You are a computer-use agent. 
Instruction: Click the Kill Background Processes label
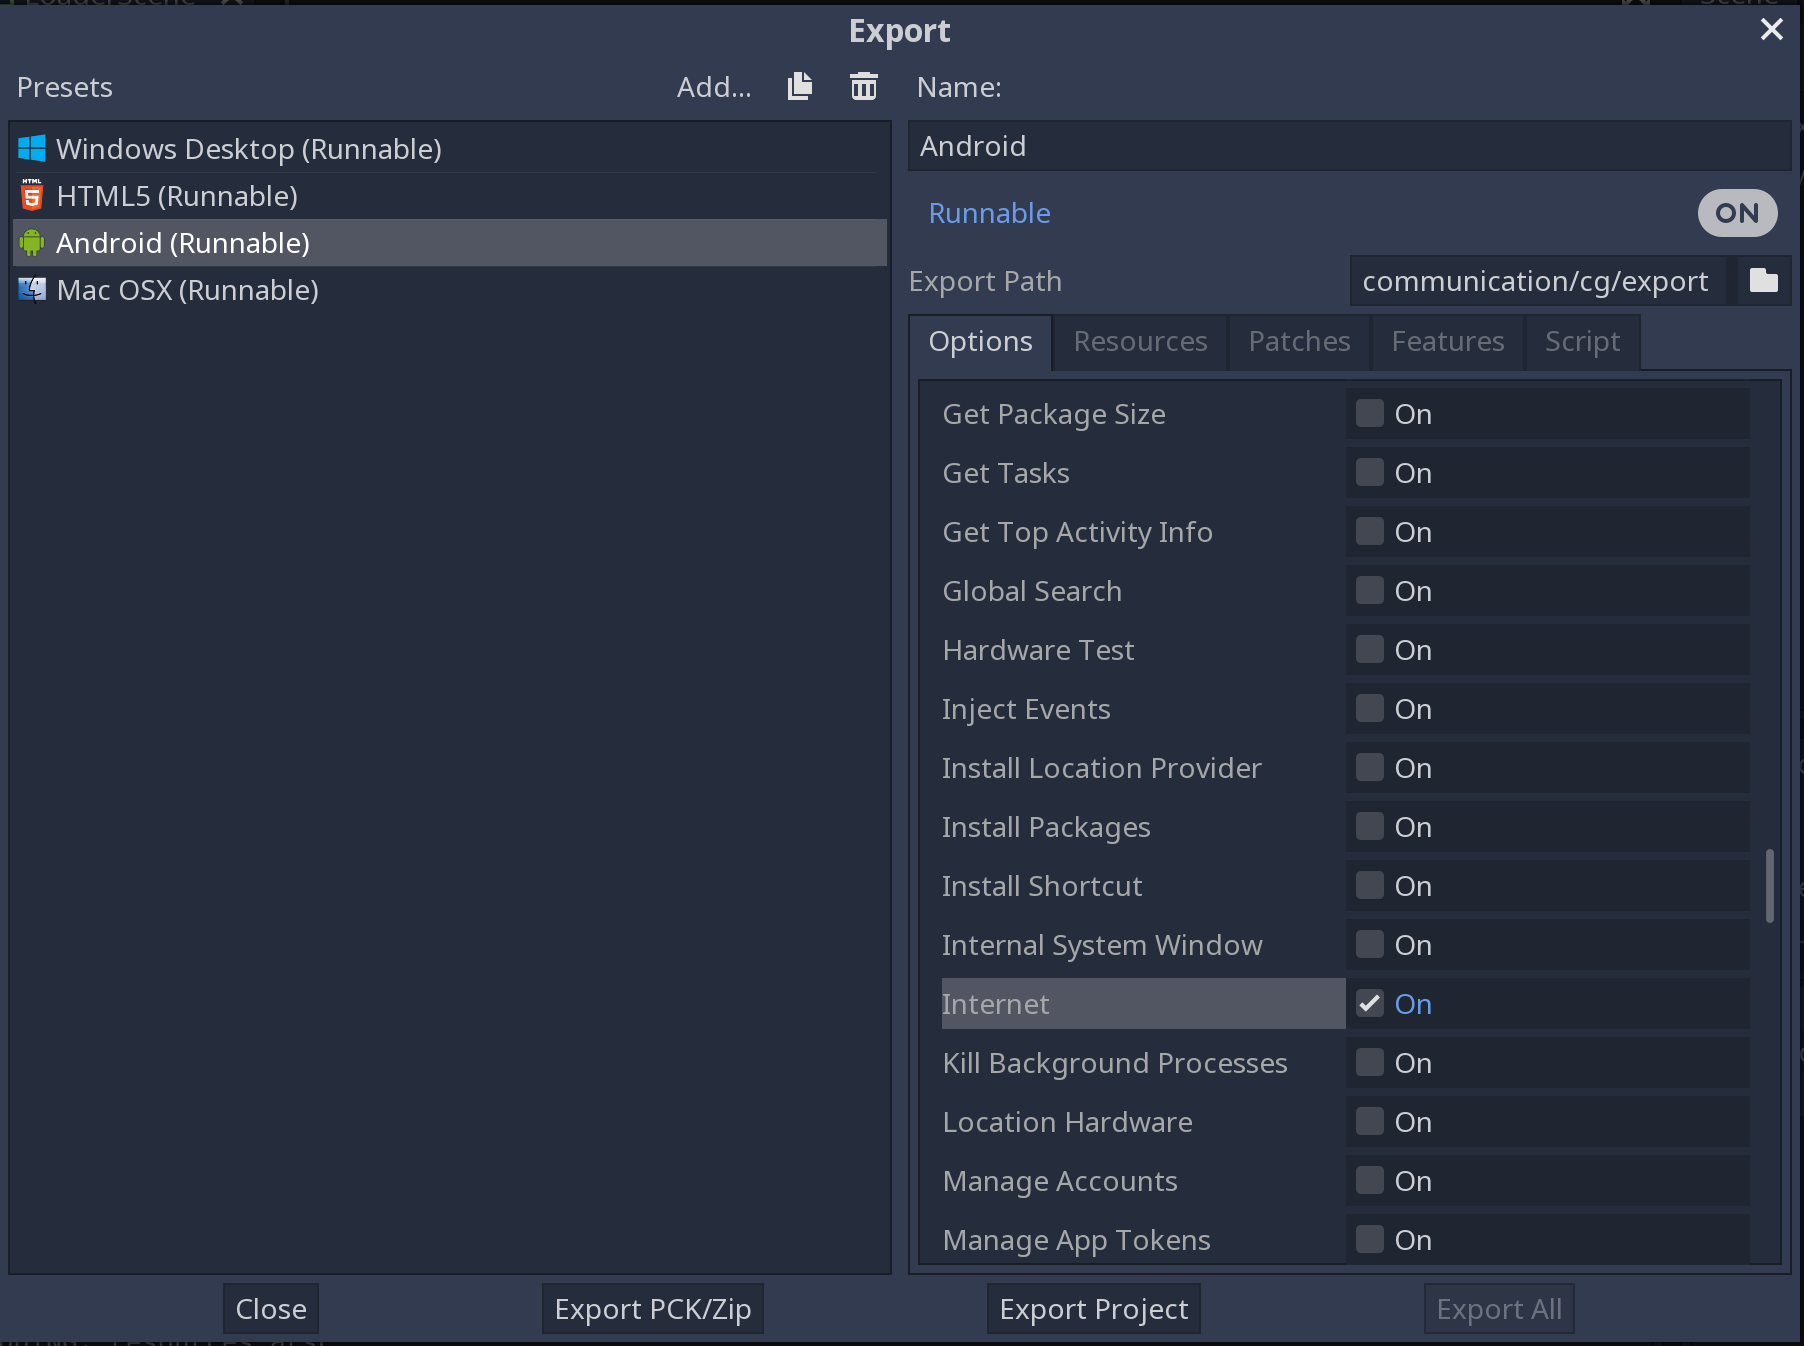click(x=1114, y=1063)
